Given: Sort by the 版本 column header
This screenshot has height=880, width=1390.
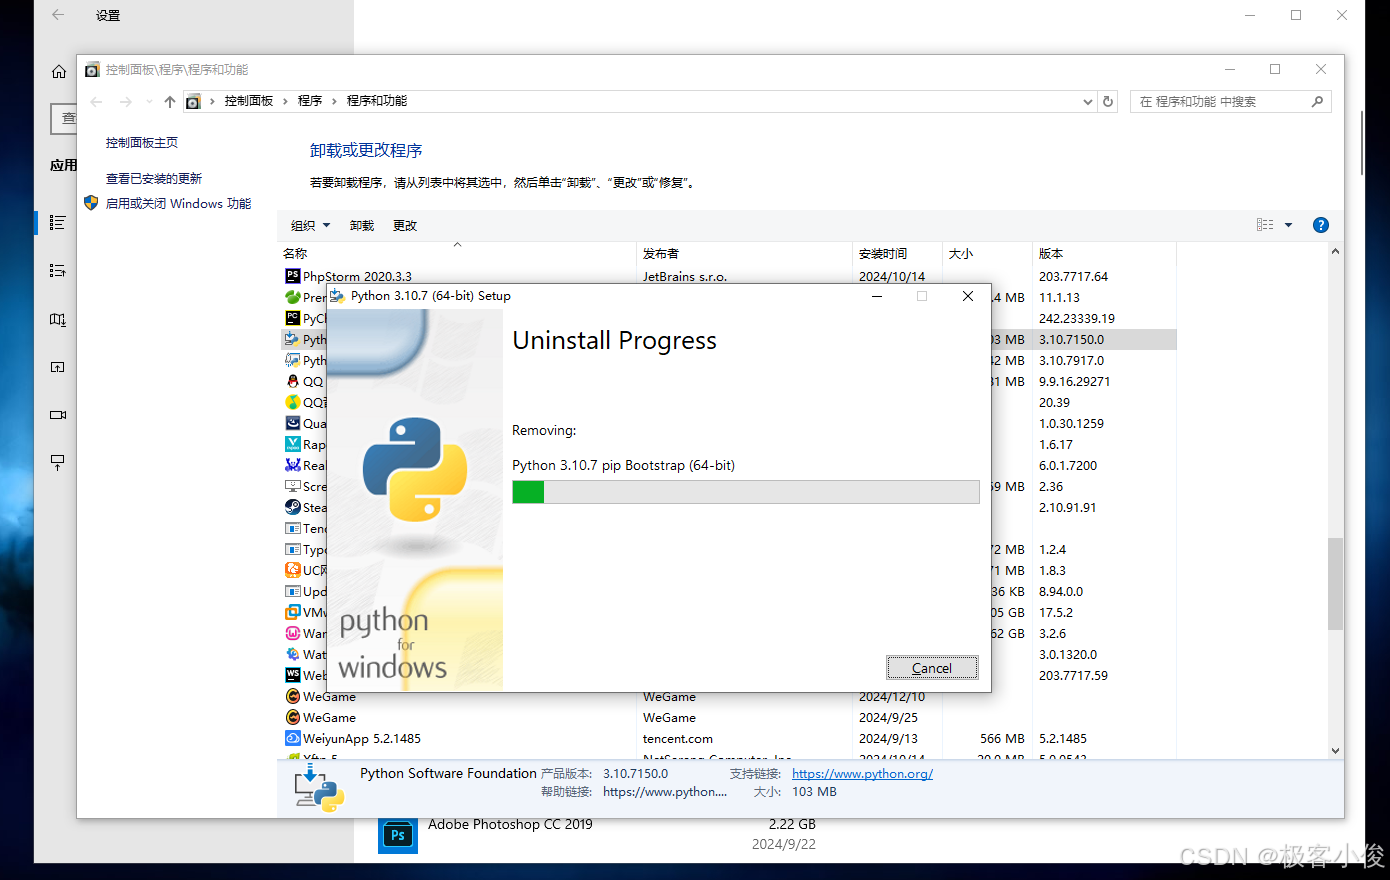Looking at the screenshot, I should (1104, 253).
